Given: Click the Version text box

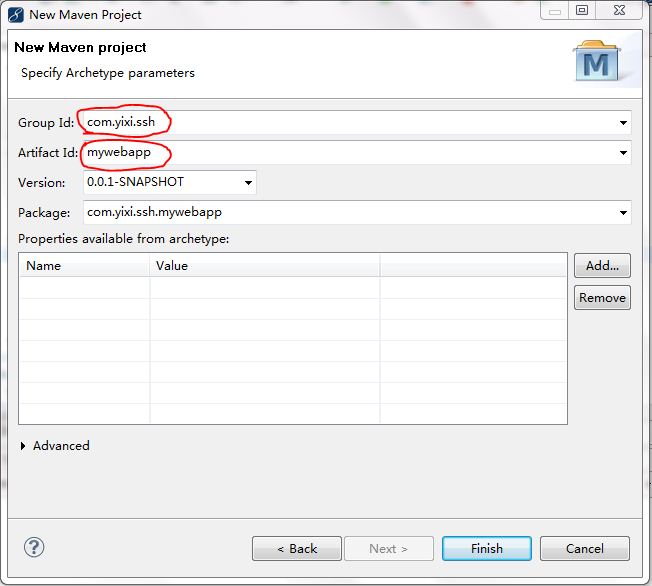Looking at the screenshot, I should coord(160,183).
